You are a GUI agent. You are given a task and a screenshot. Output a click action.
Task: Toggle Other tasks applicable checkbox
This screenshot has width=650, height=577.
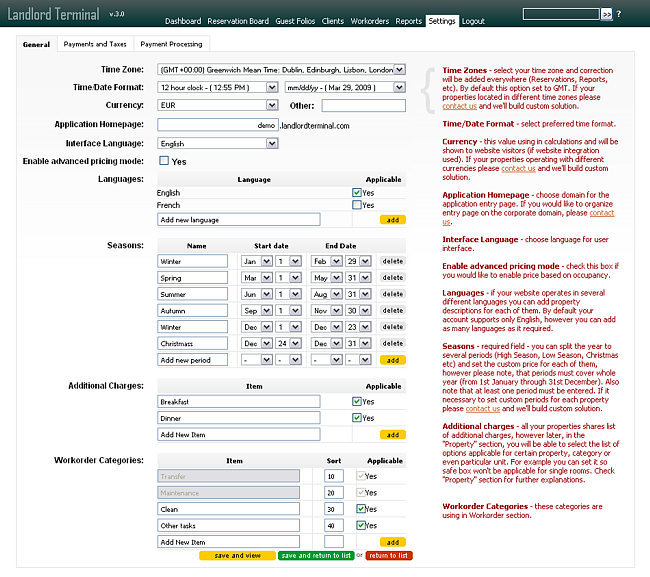click(x=361, y=525)
